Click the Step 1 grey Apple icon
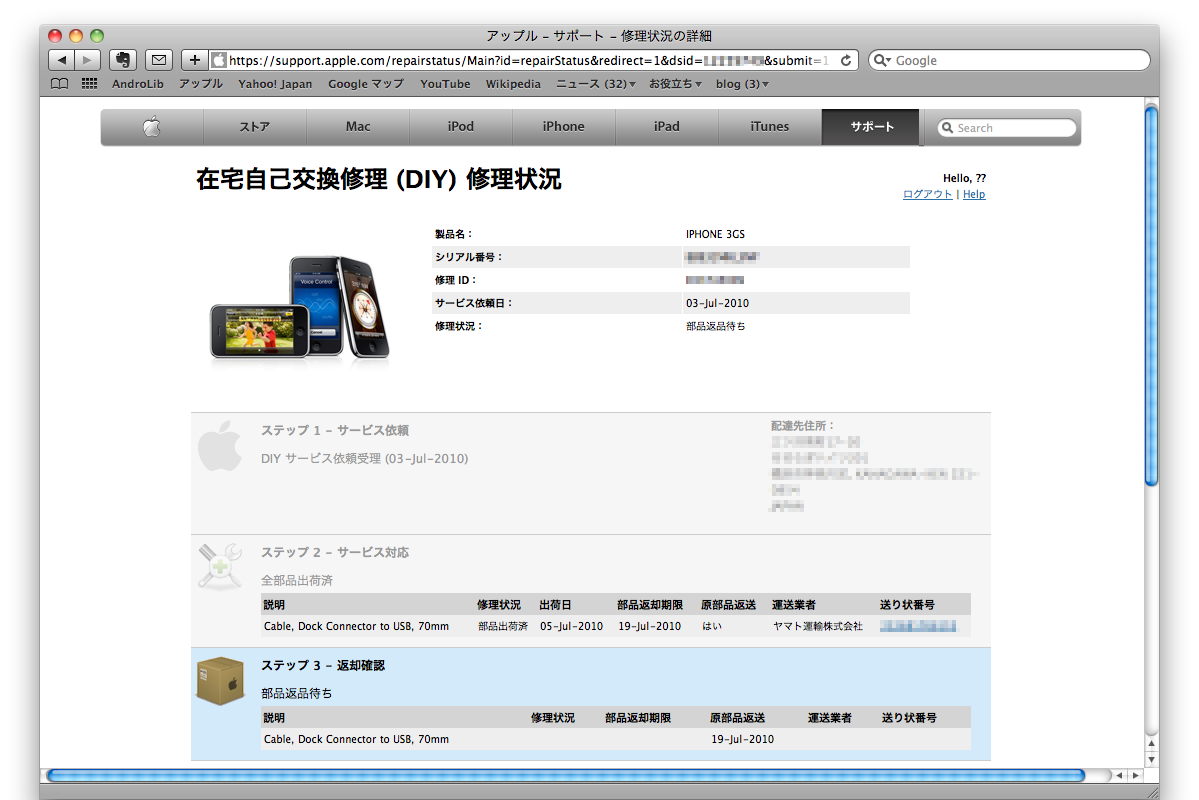This screenshot has width=1199, height=800. (x=220, y=446)
